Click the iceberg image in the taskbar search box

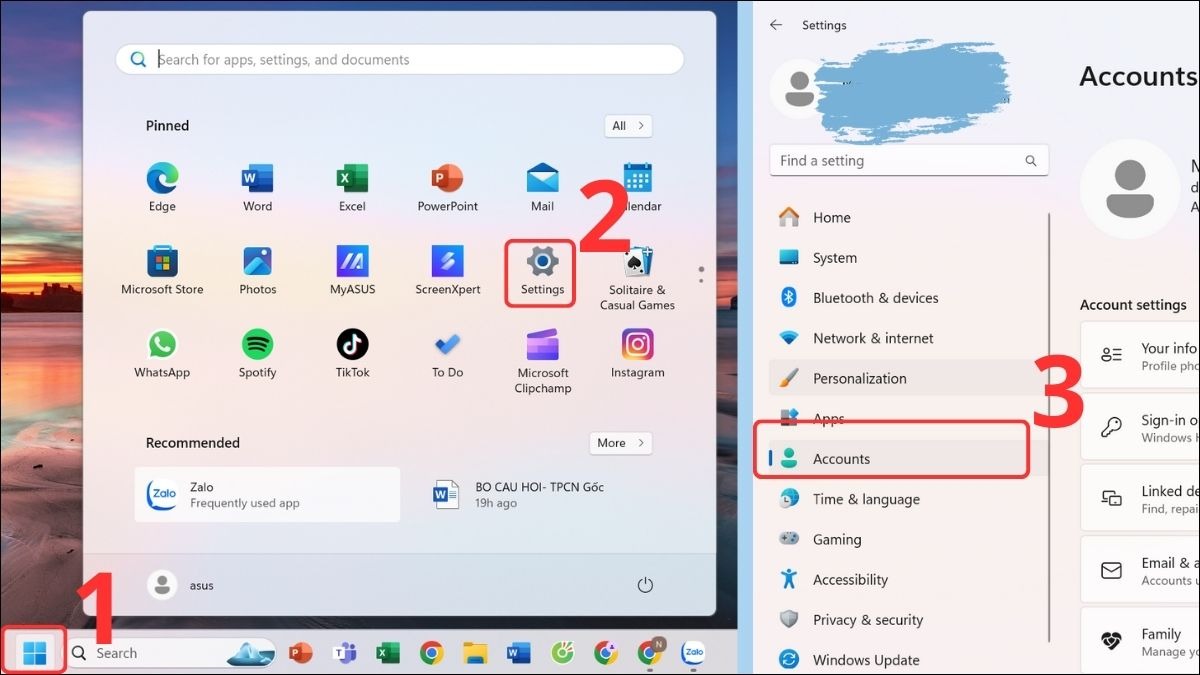pos(250,653)
